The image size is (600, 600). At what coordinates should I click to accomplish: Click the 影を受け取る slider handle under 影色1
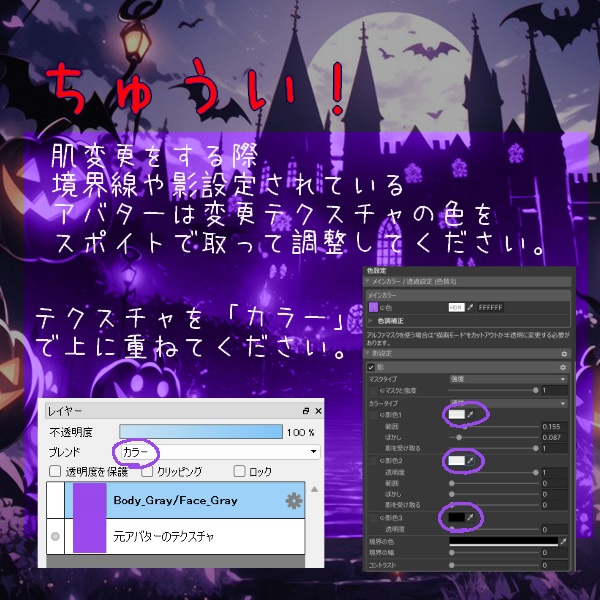click(x=535, y=448)
